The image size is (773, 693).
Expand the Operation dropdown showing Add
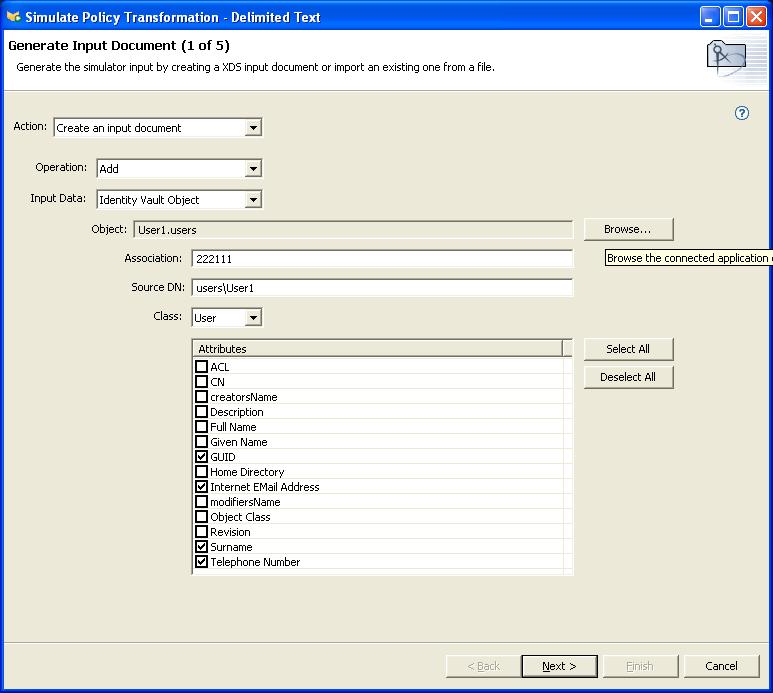pos(253,169)
